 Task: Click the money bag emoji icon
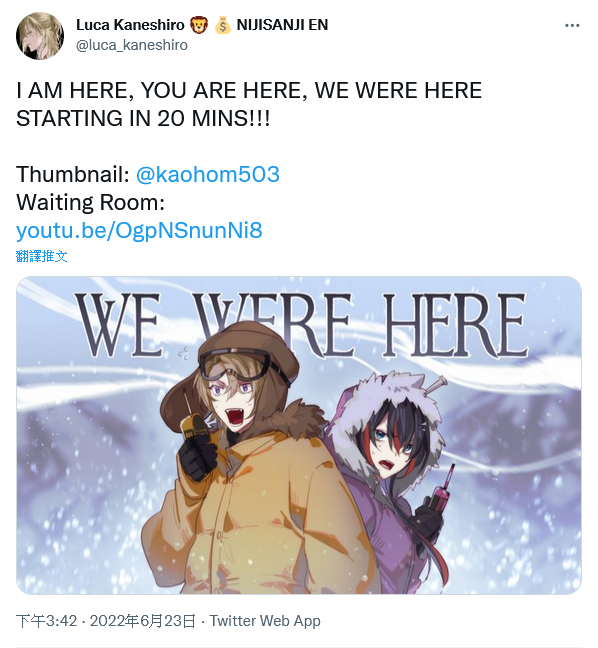222,25
